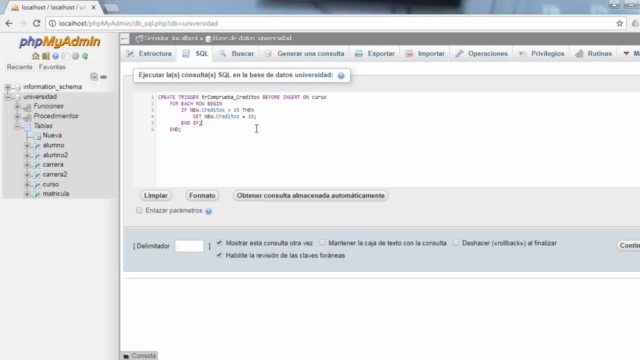Image resolution: width=640 pixels, height=360 pixels.
Task: Click SQL help icon next to universidad
Action: coord(341,76)
